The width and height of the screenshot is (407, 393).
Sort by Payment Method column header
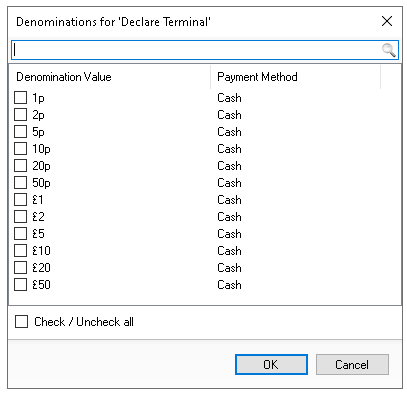click(296, 77)
